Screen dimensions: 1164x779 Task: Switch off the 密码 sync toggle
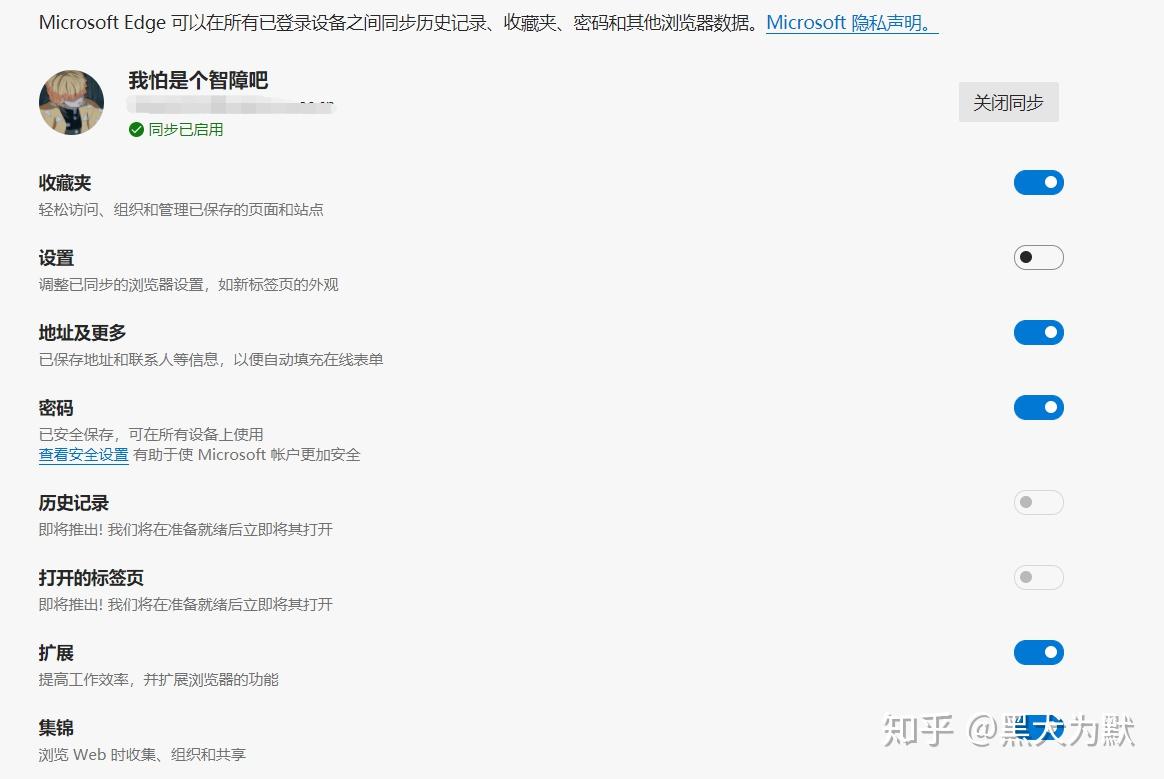tap(1039, 408)
